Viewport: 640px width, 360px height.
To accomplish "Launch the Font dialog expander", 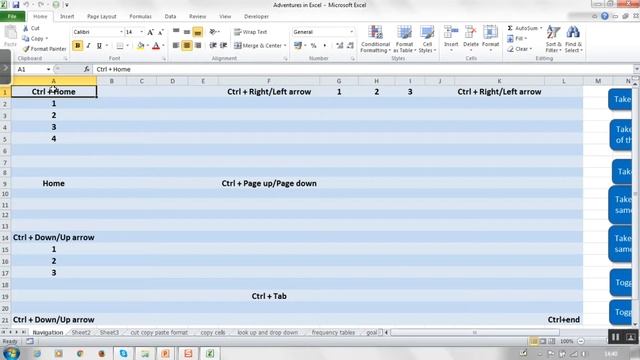I will coord(164,59).
